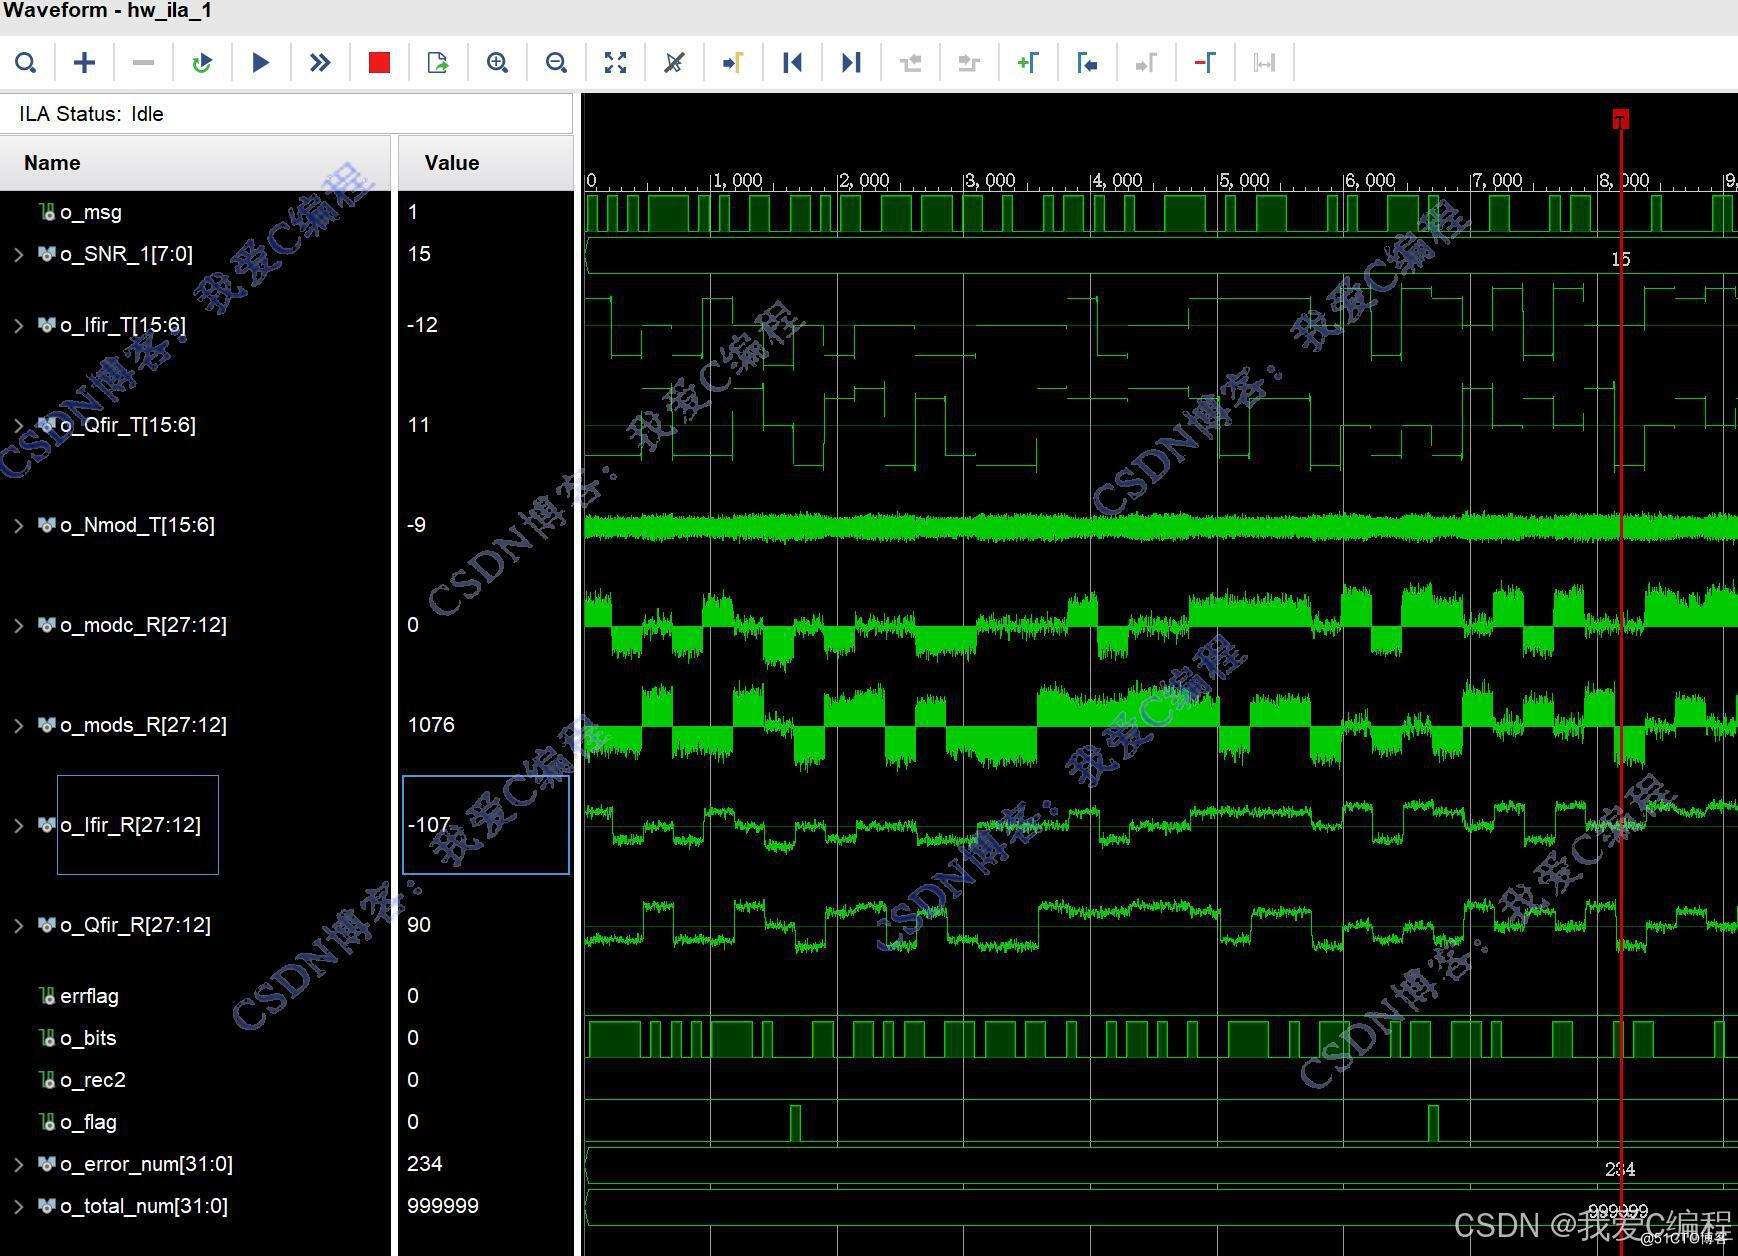Expand the o_error_num[31:0] signal bus
This screenshot has height=1256, width=1738.
[18, 1164]
